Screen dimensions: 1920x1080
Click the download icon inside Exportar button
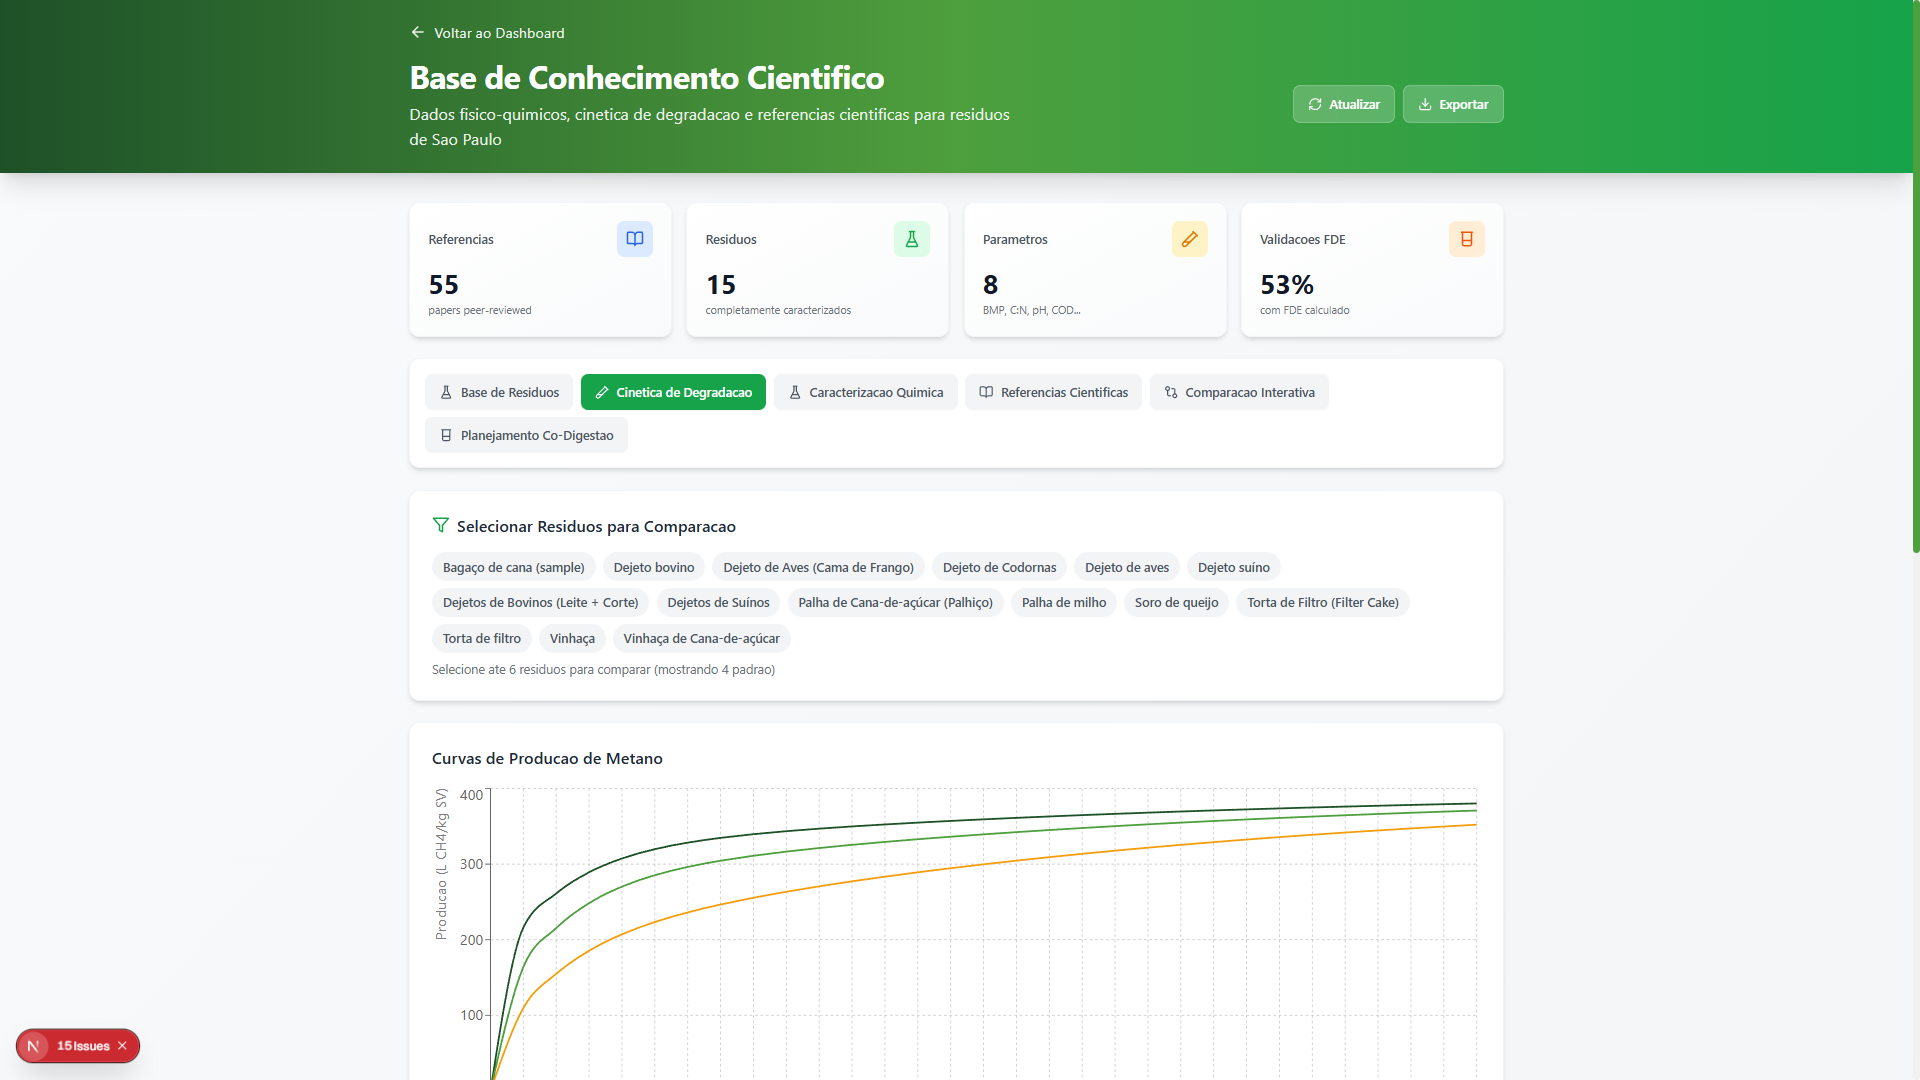pos(1425,104)
